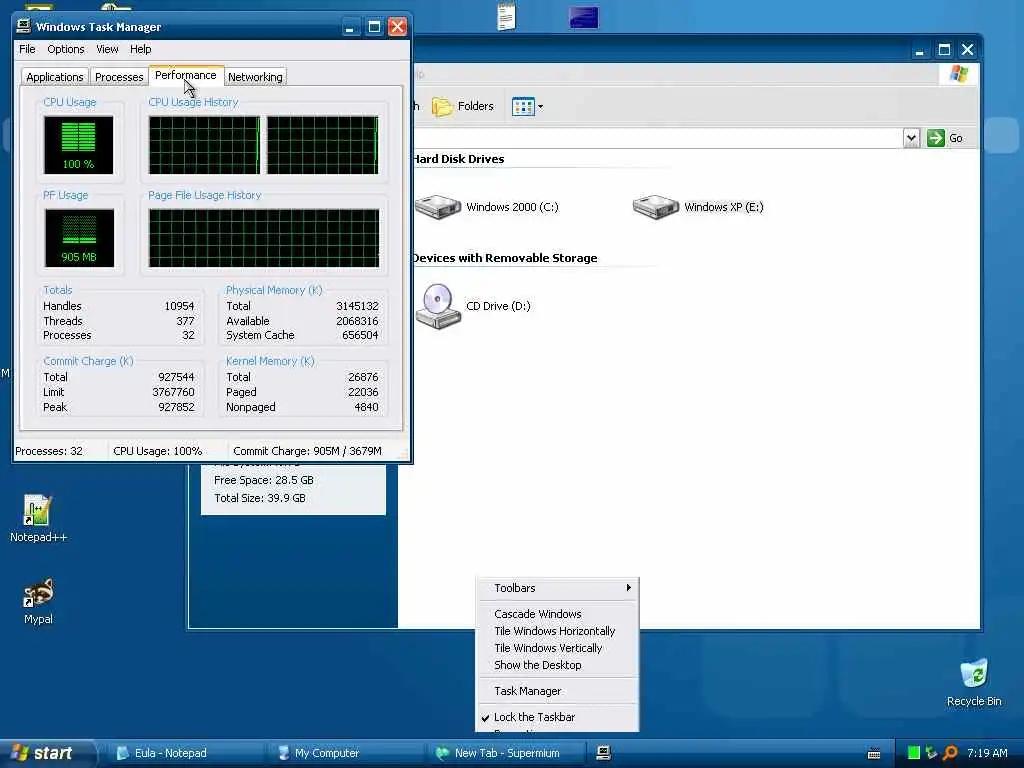Choose Cascade Windows from context menu
1024x768 pixels.
point(557,614)
